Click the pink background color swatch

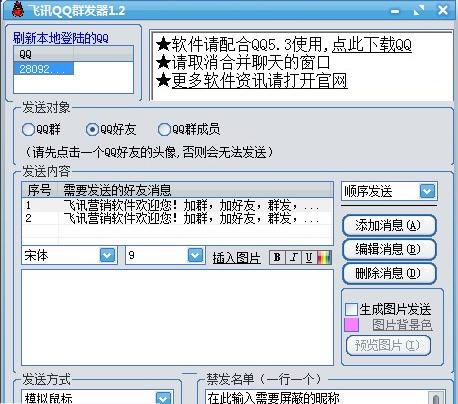coord(351,325)
